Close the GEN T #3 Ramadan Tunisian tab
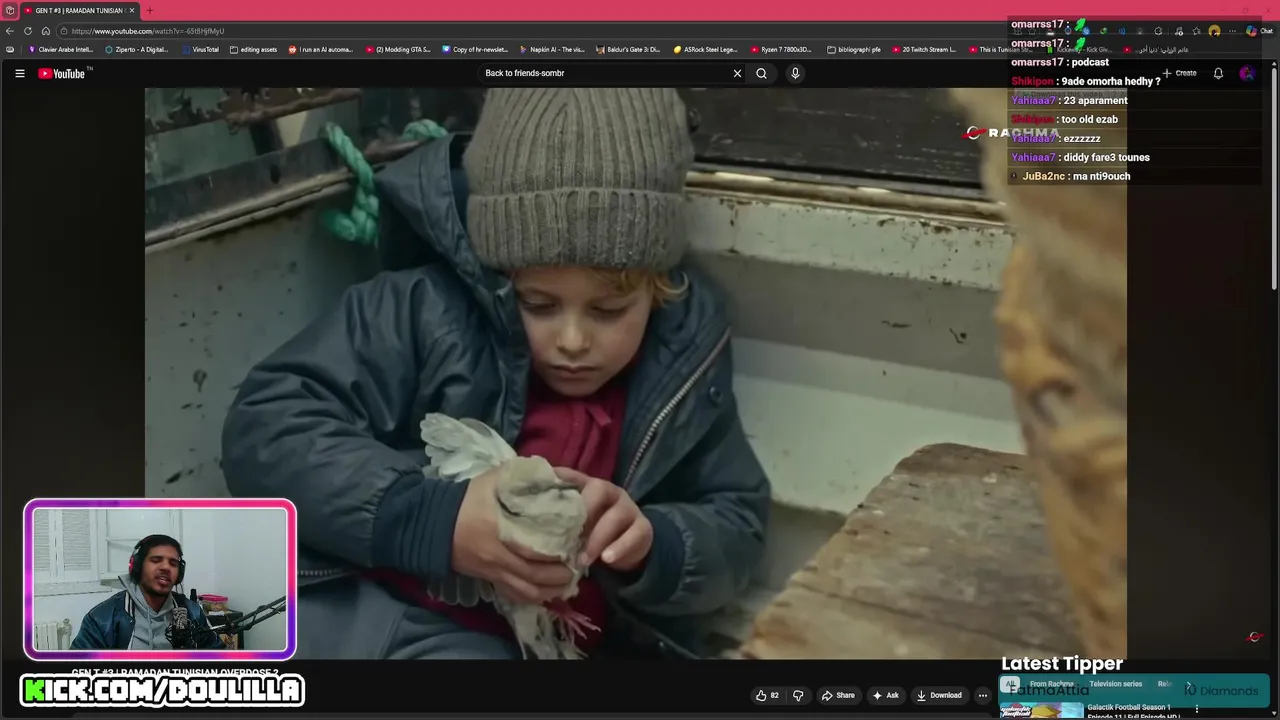 (131, 10)
